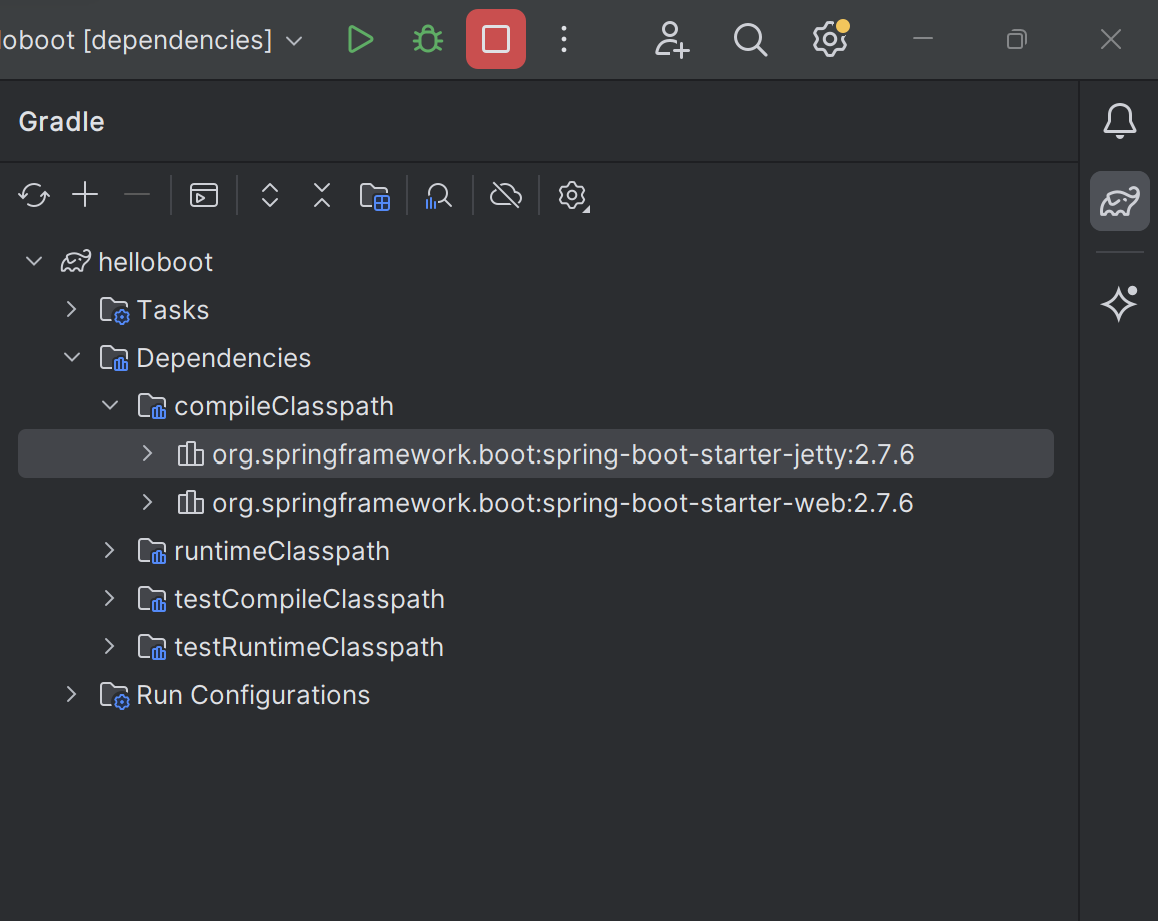Viewport: 1158px width, 922px height.
Task: Select the Dependencies tree item
Action: point(224,358)
